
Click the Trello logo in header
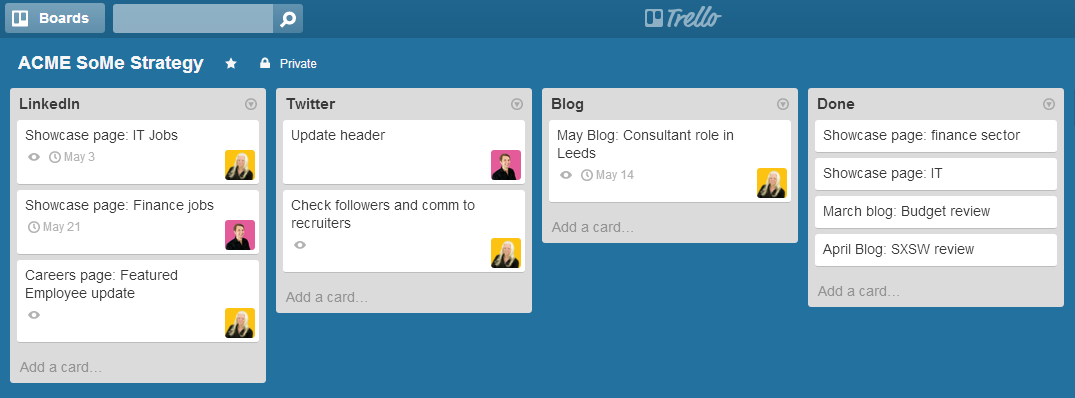pyautogui.click(x=684, y=17)
